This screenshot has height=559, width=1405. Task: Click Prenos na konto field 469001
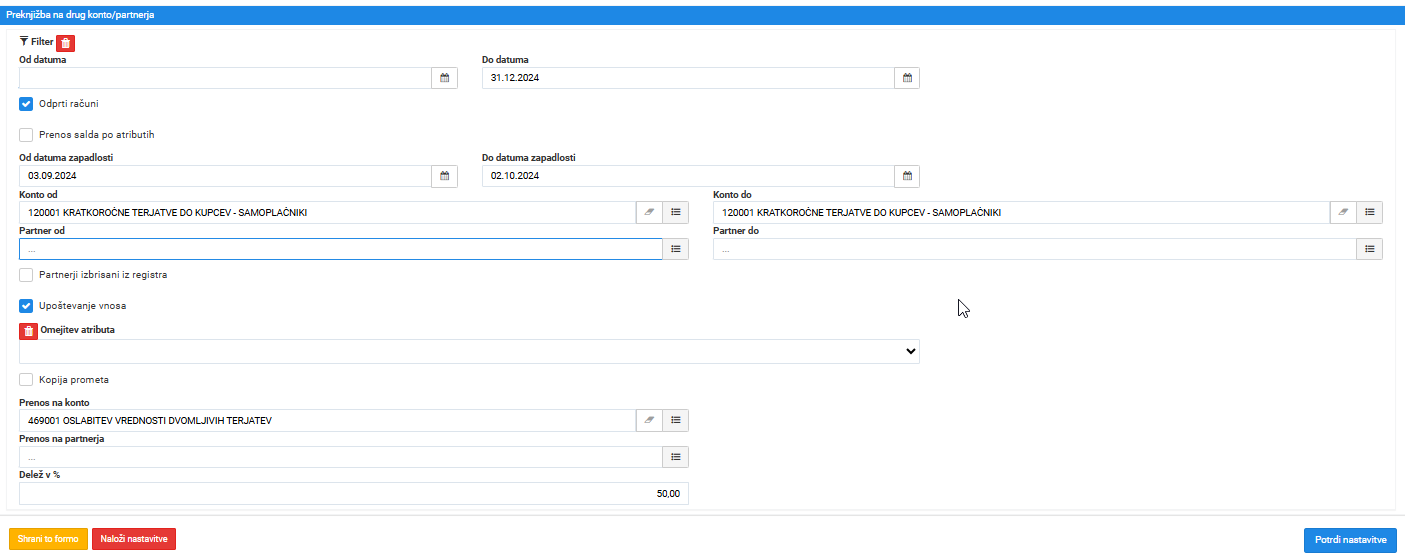click(327, 421)
